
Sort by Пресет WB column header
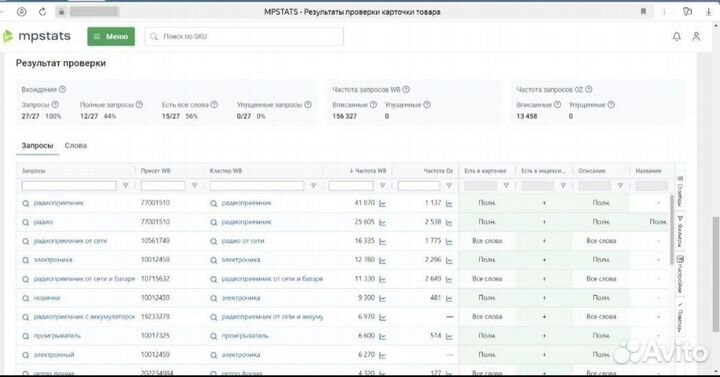[156, 171]
